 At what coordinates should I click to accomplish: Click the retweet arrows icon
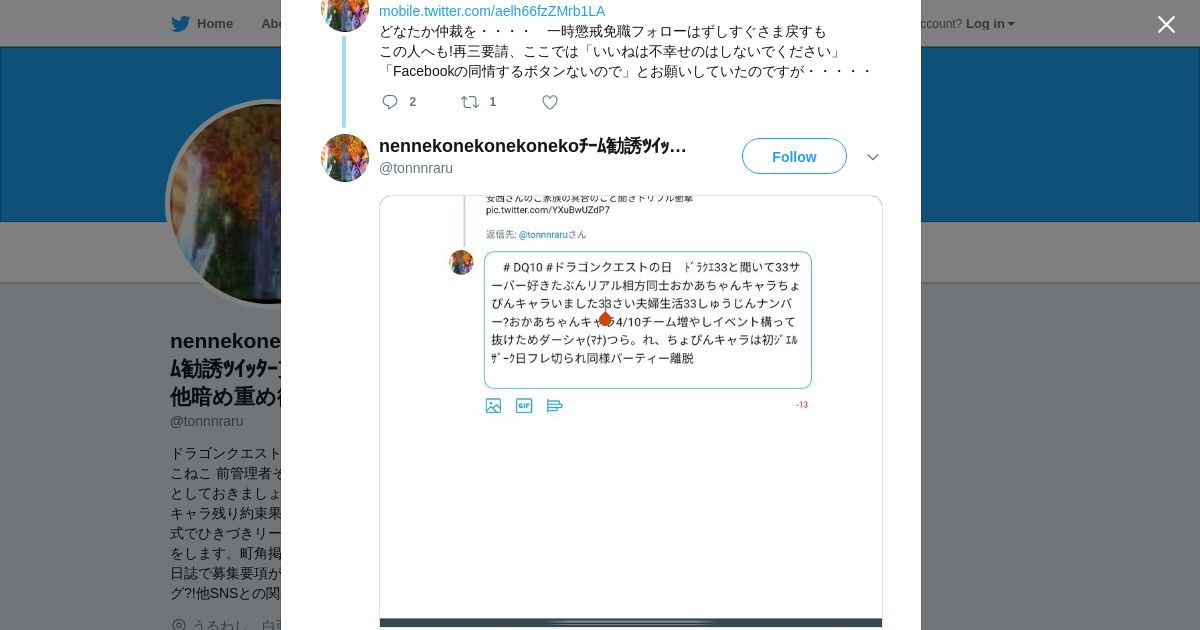point(469,102)
